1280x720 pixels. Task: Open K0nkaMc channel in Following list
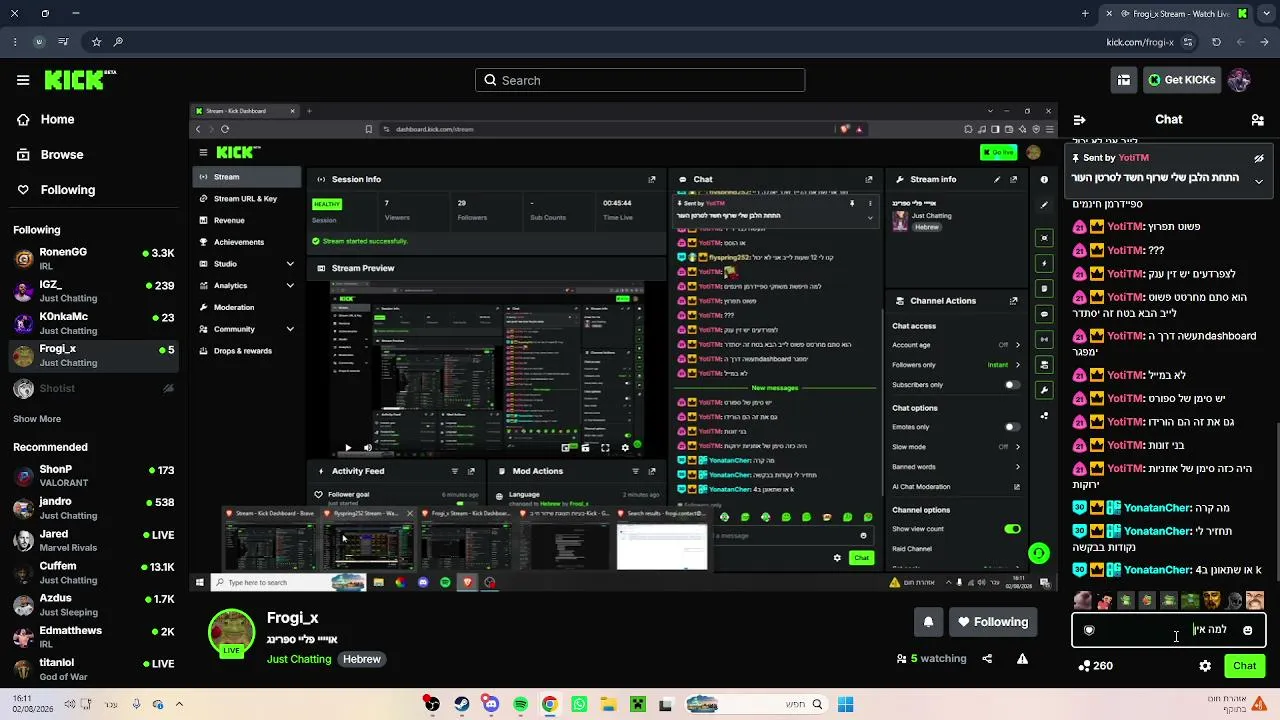tap(93, 323)
